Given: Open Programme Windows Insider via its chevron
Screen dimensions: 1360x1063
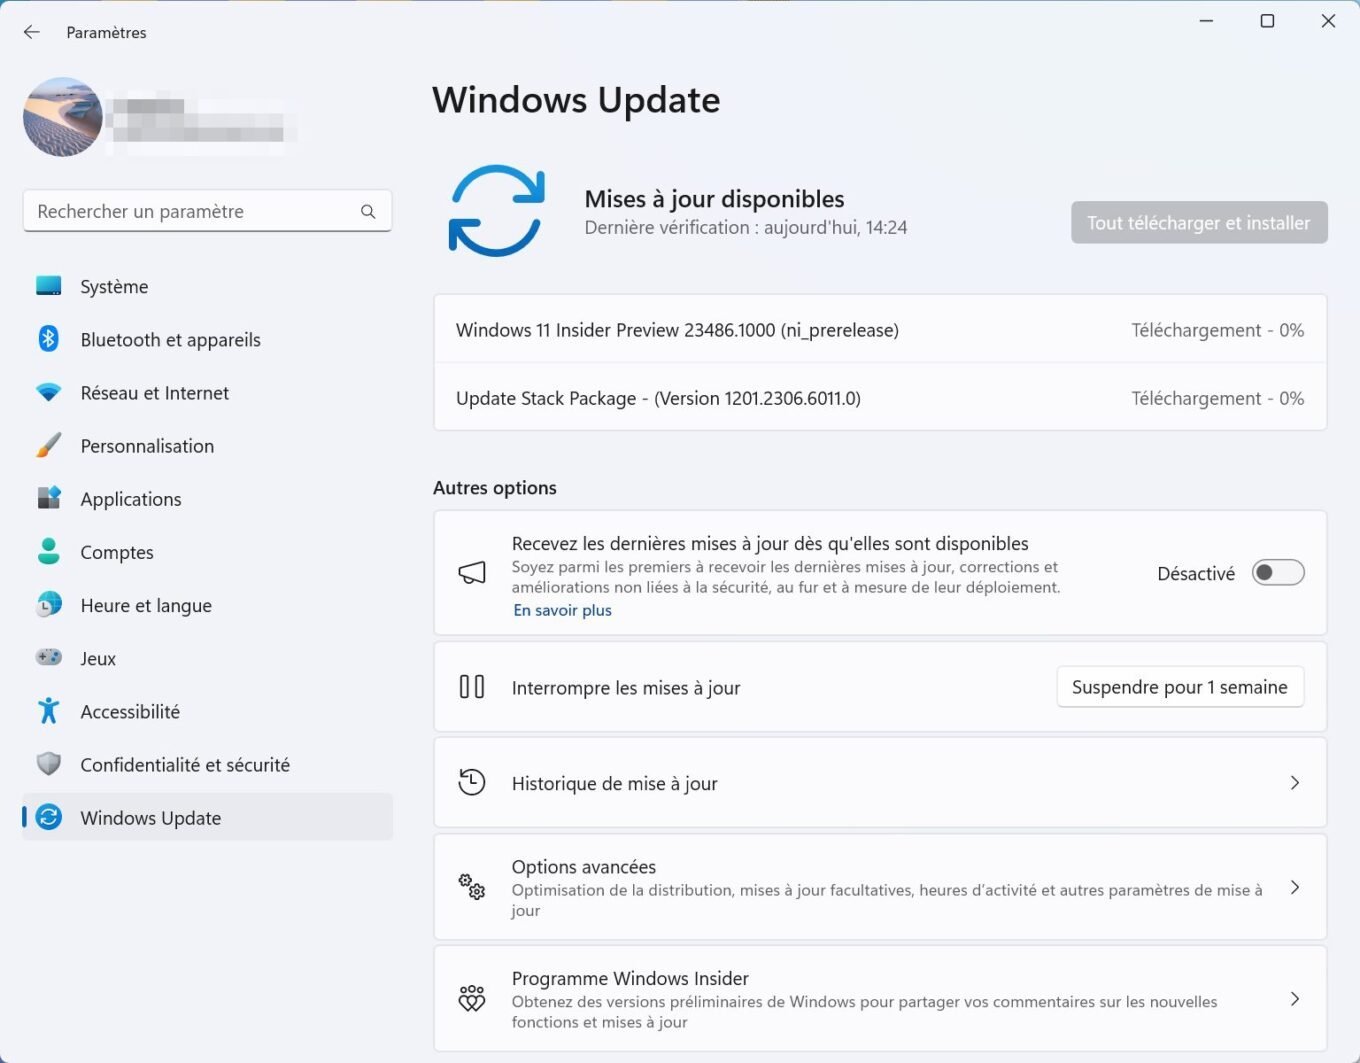Looking at the screenshot, I should coord(1295,999).
